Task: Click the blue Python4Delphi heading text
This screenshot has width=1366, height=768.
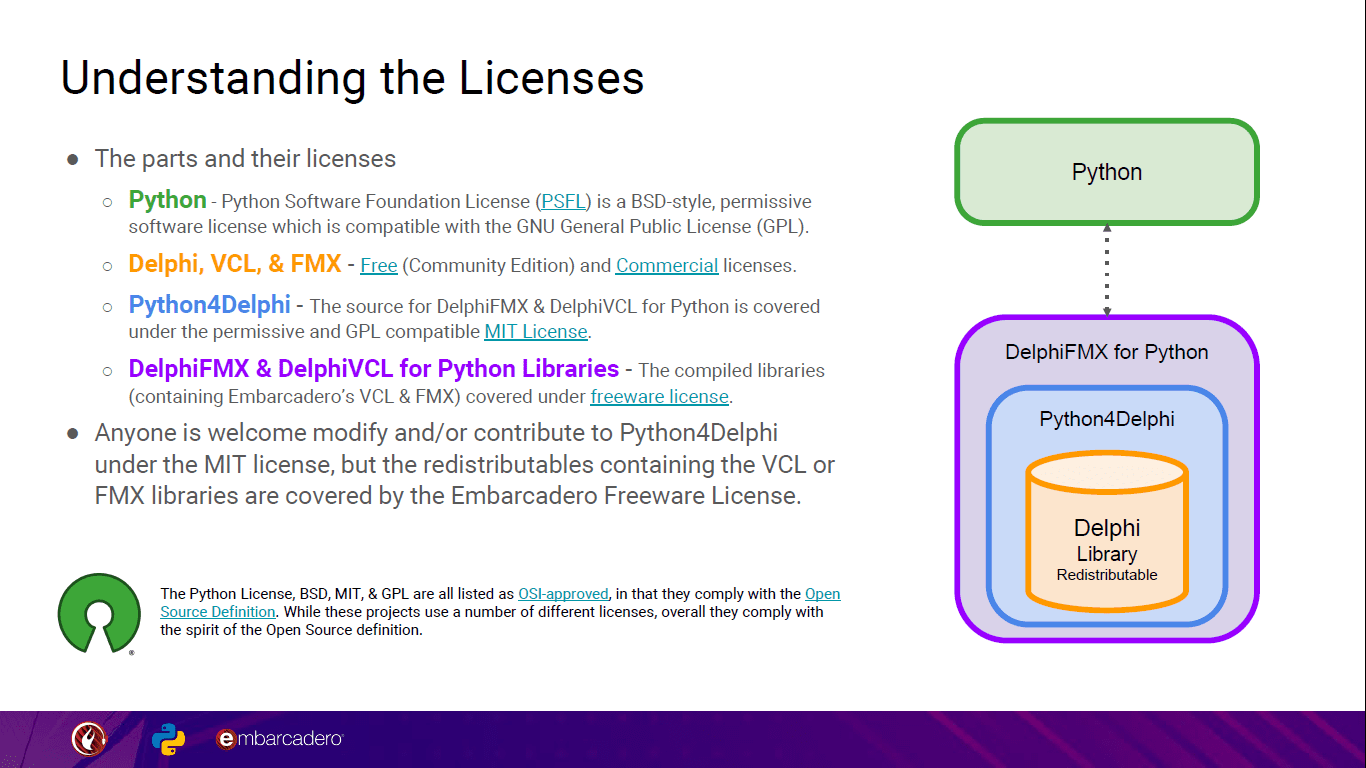Action: [210, 305]
